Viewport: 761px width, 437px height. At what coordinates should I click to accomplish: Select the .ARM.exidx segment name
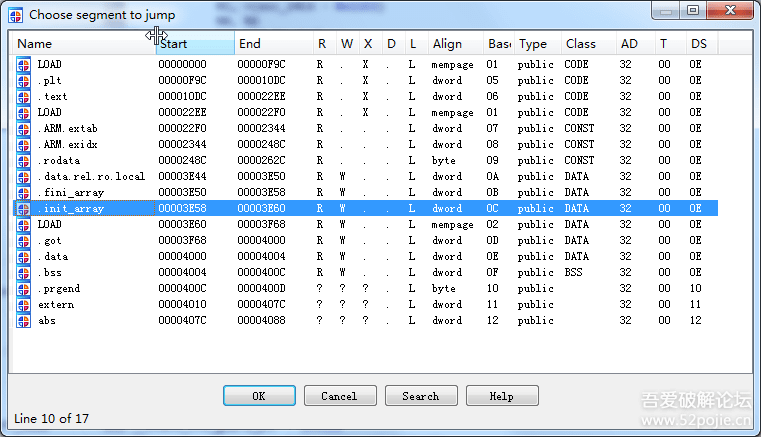click(x=67, y=145)
